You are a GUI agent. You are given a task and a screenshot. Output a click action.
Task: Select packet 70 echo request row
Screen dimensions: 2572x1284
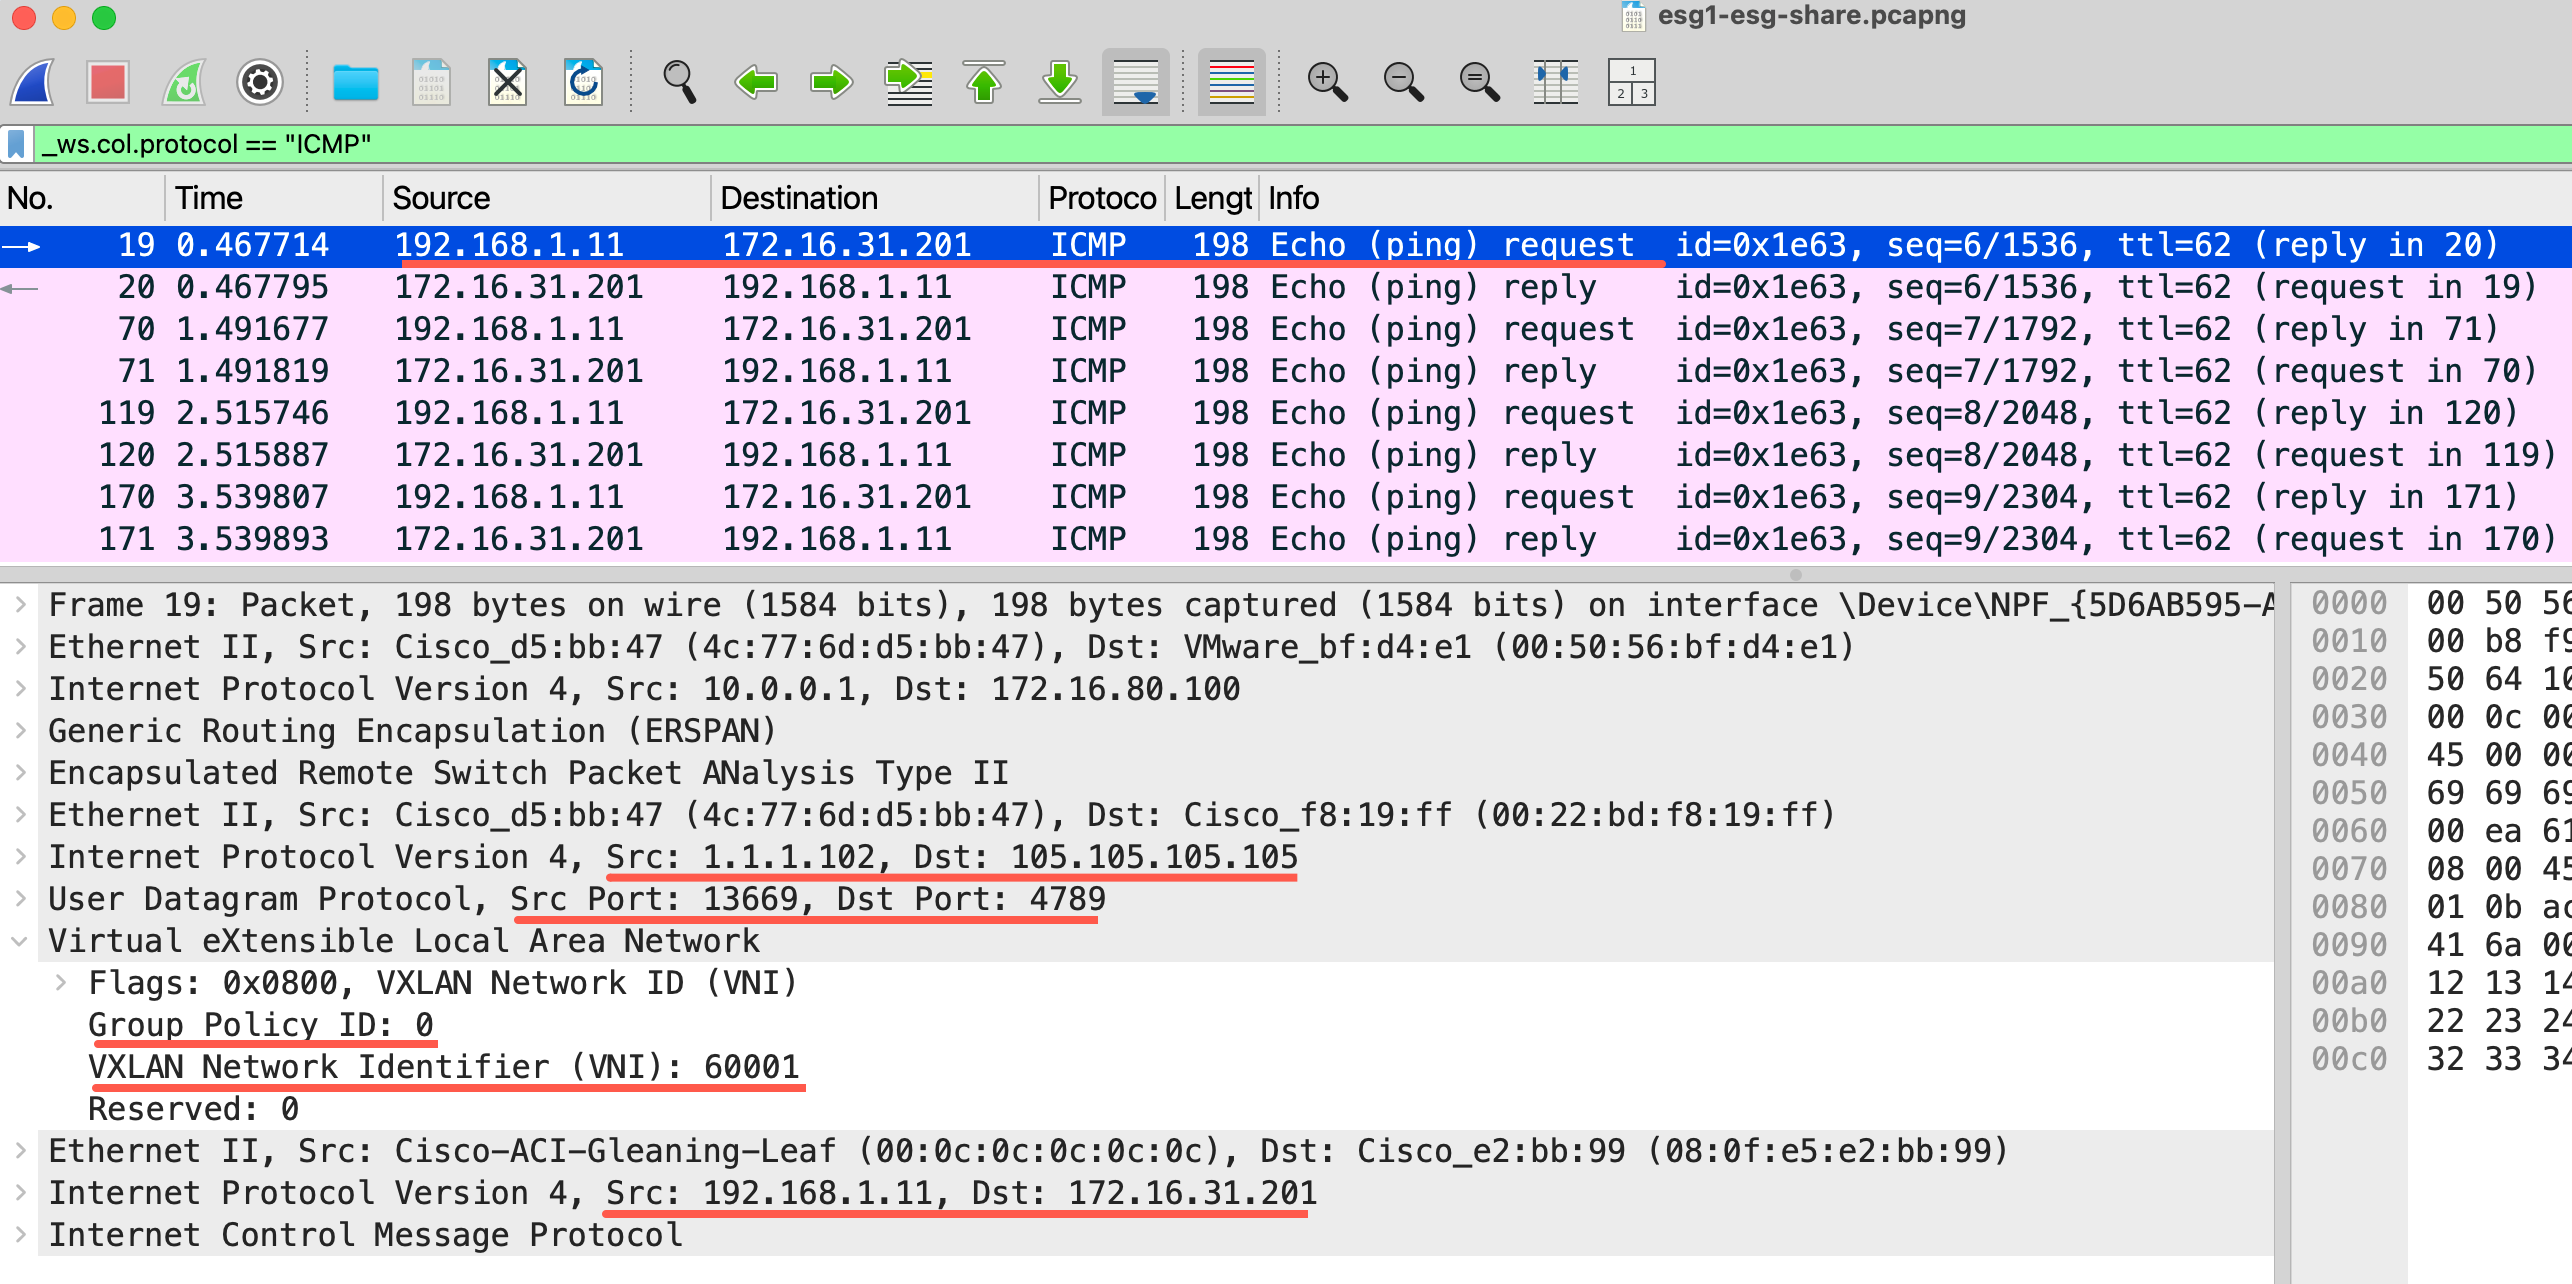1286,329
